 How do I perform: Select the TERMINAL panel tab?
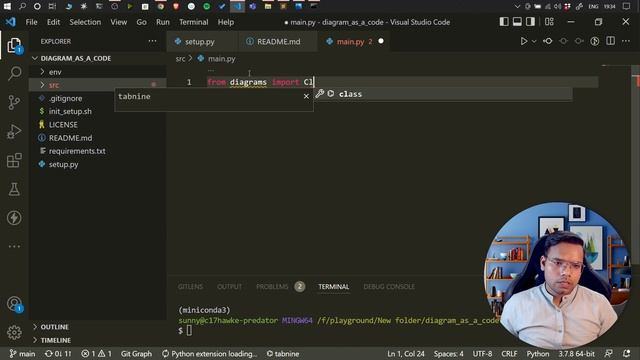(x=333, y=287)
